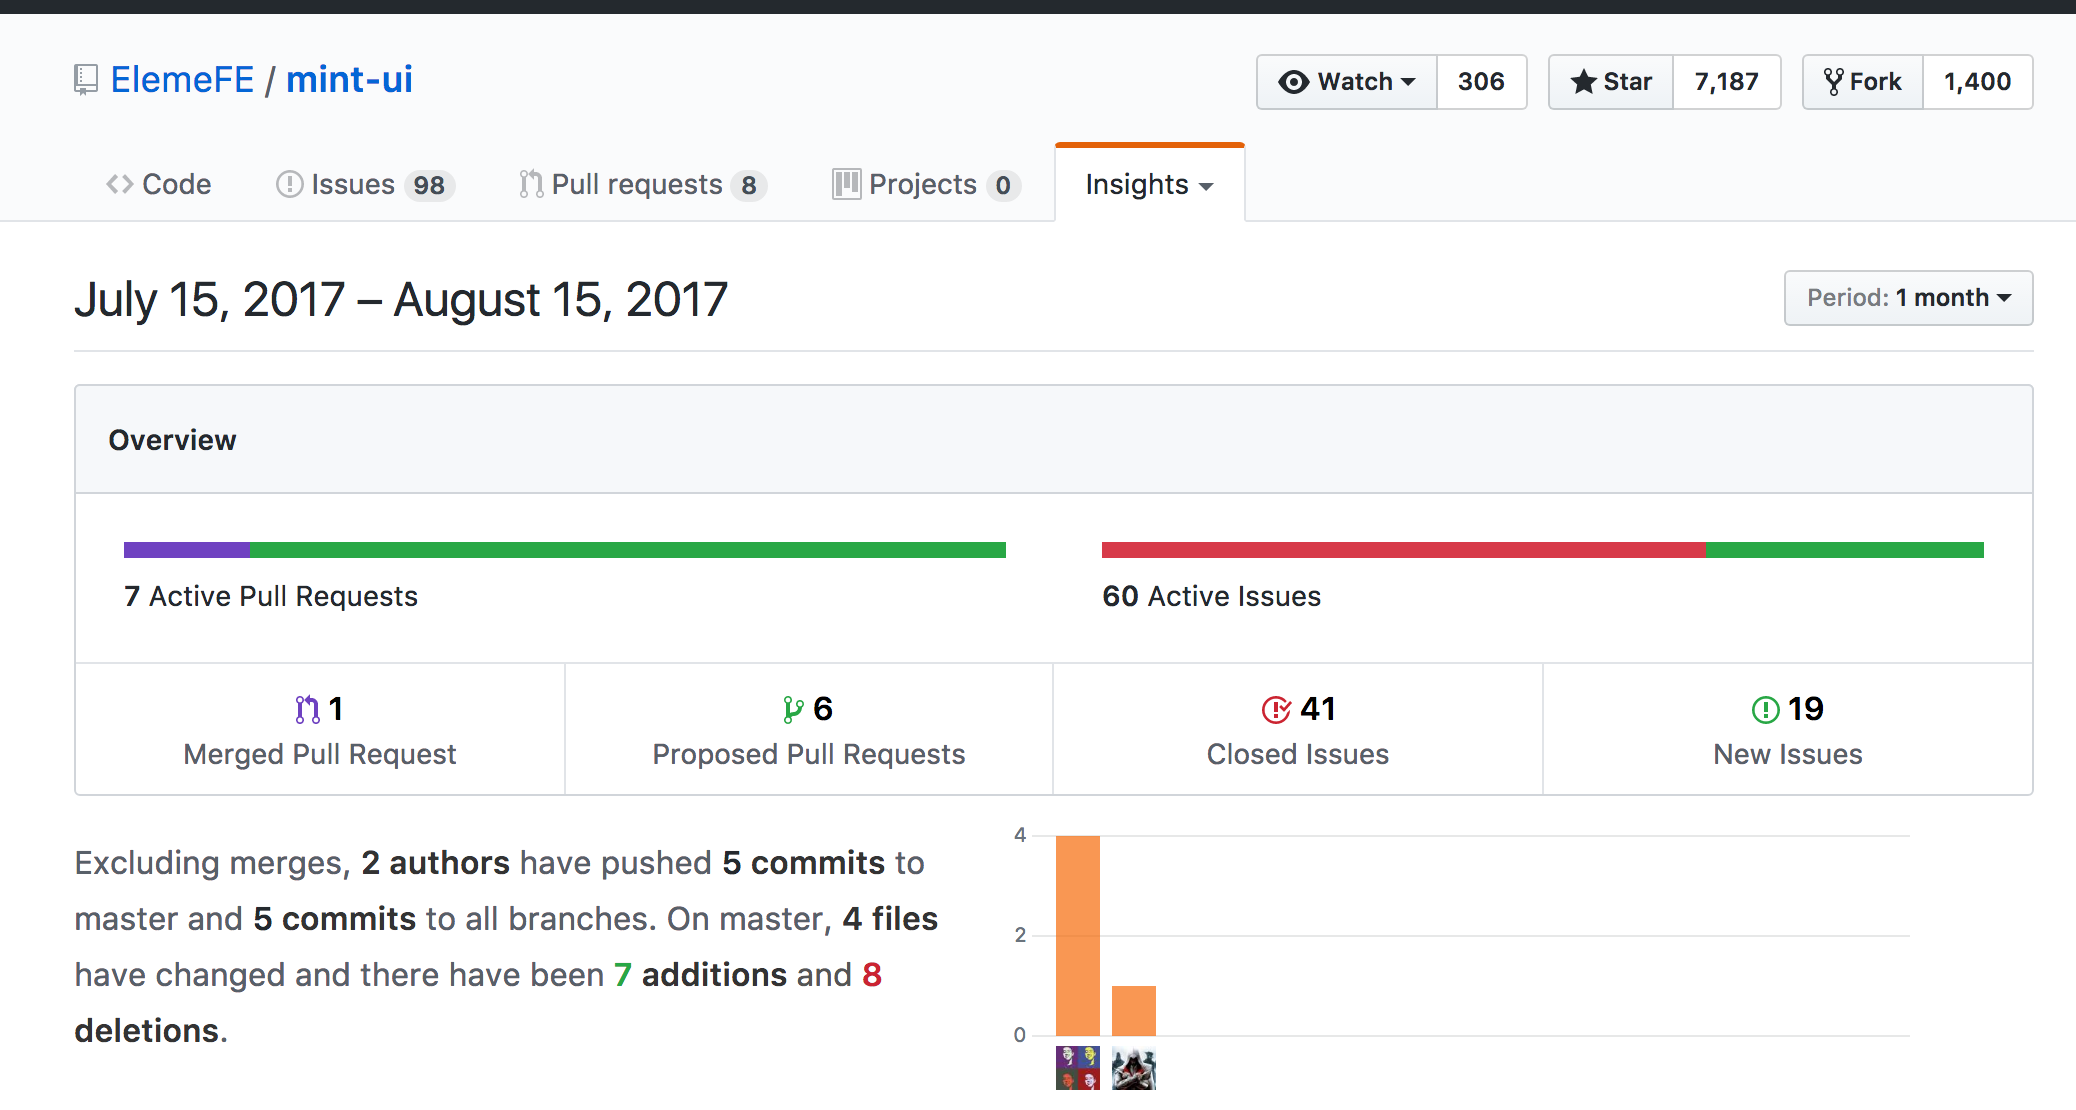Click the 8 pull requests counter badge
Viewport: 2076px width, 1110px height.
tap(749, 185)
